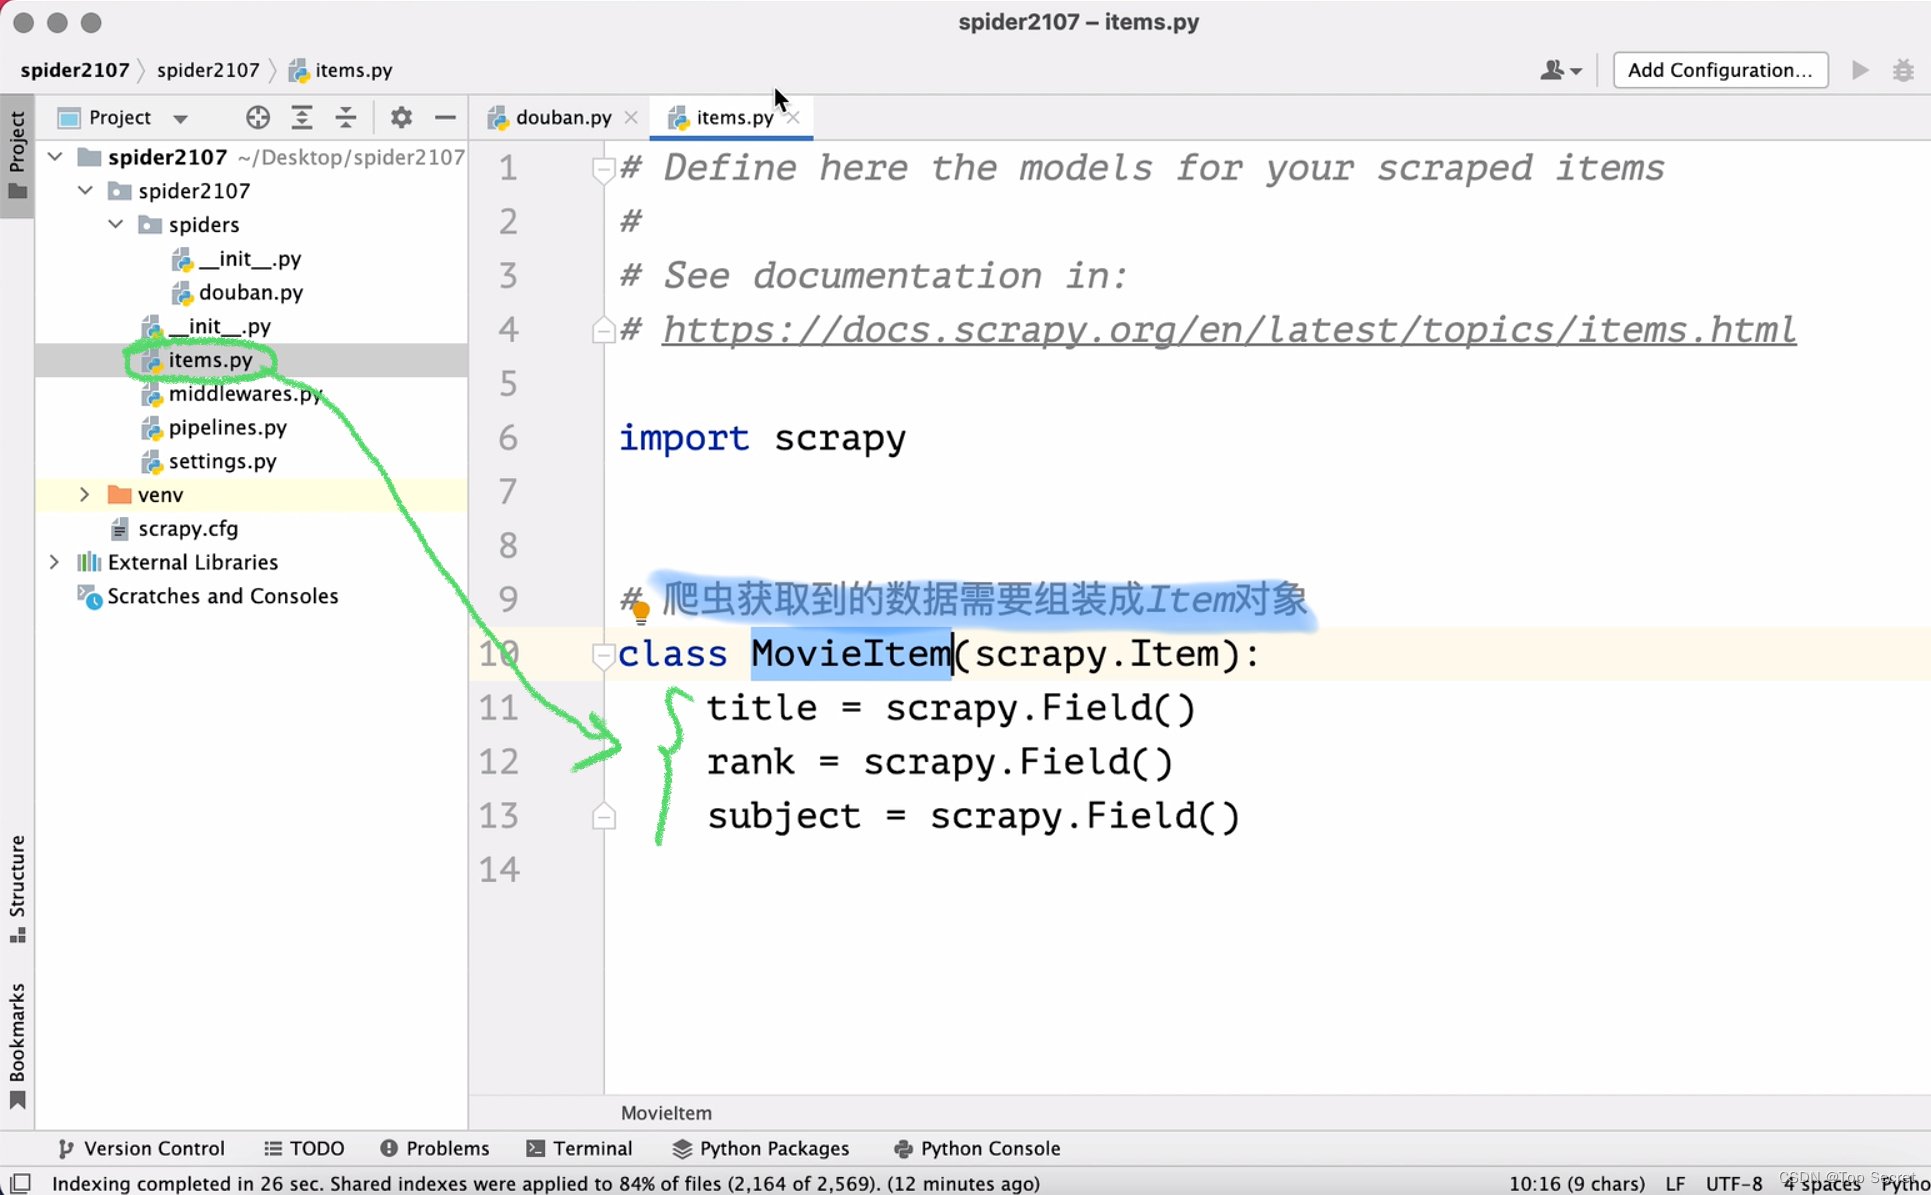
Task: Open the Project view dropdown
Action: coord(180,119)
